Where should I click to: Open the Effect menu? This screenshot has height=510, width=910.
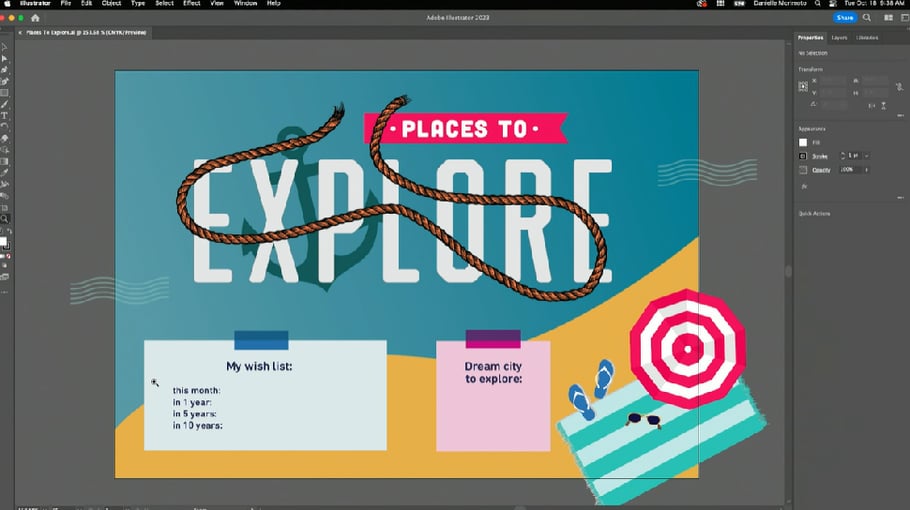[190, 4]
